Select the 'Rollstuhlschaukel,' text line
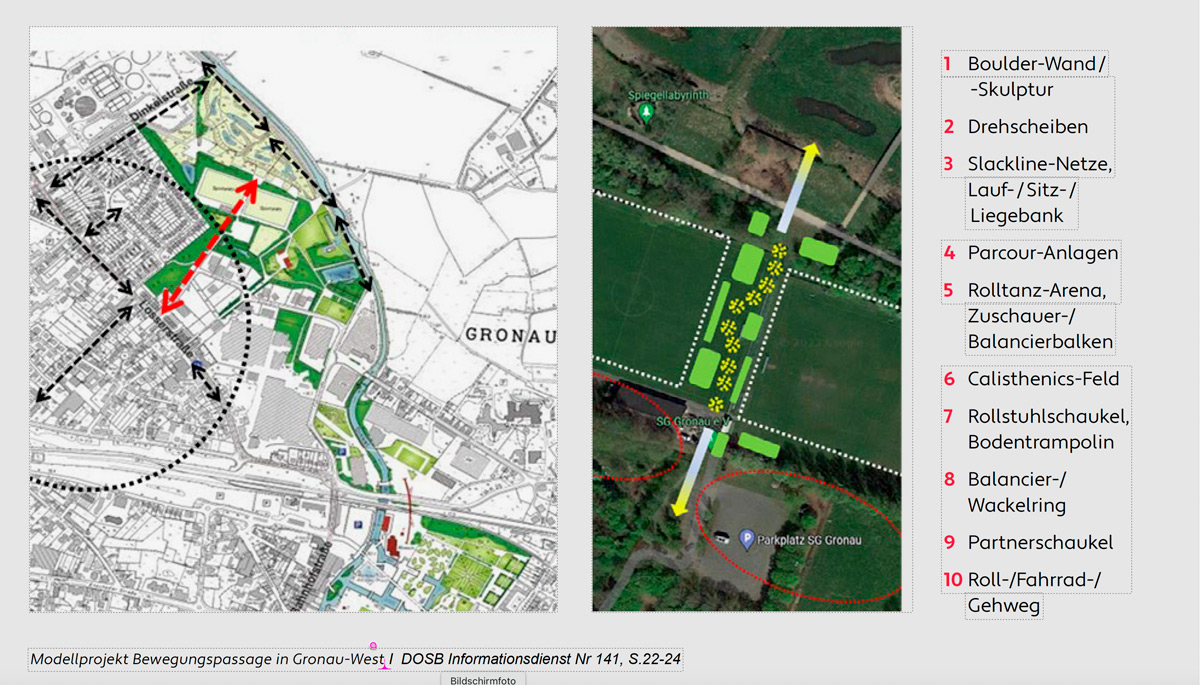 1048,416
